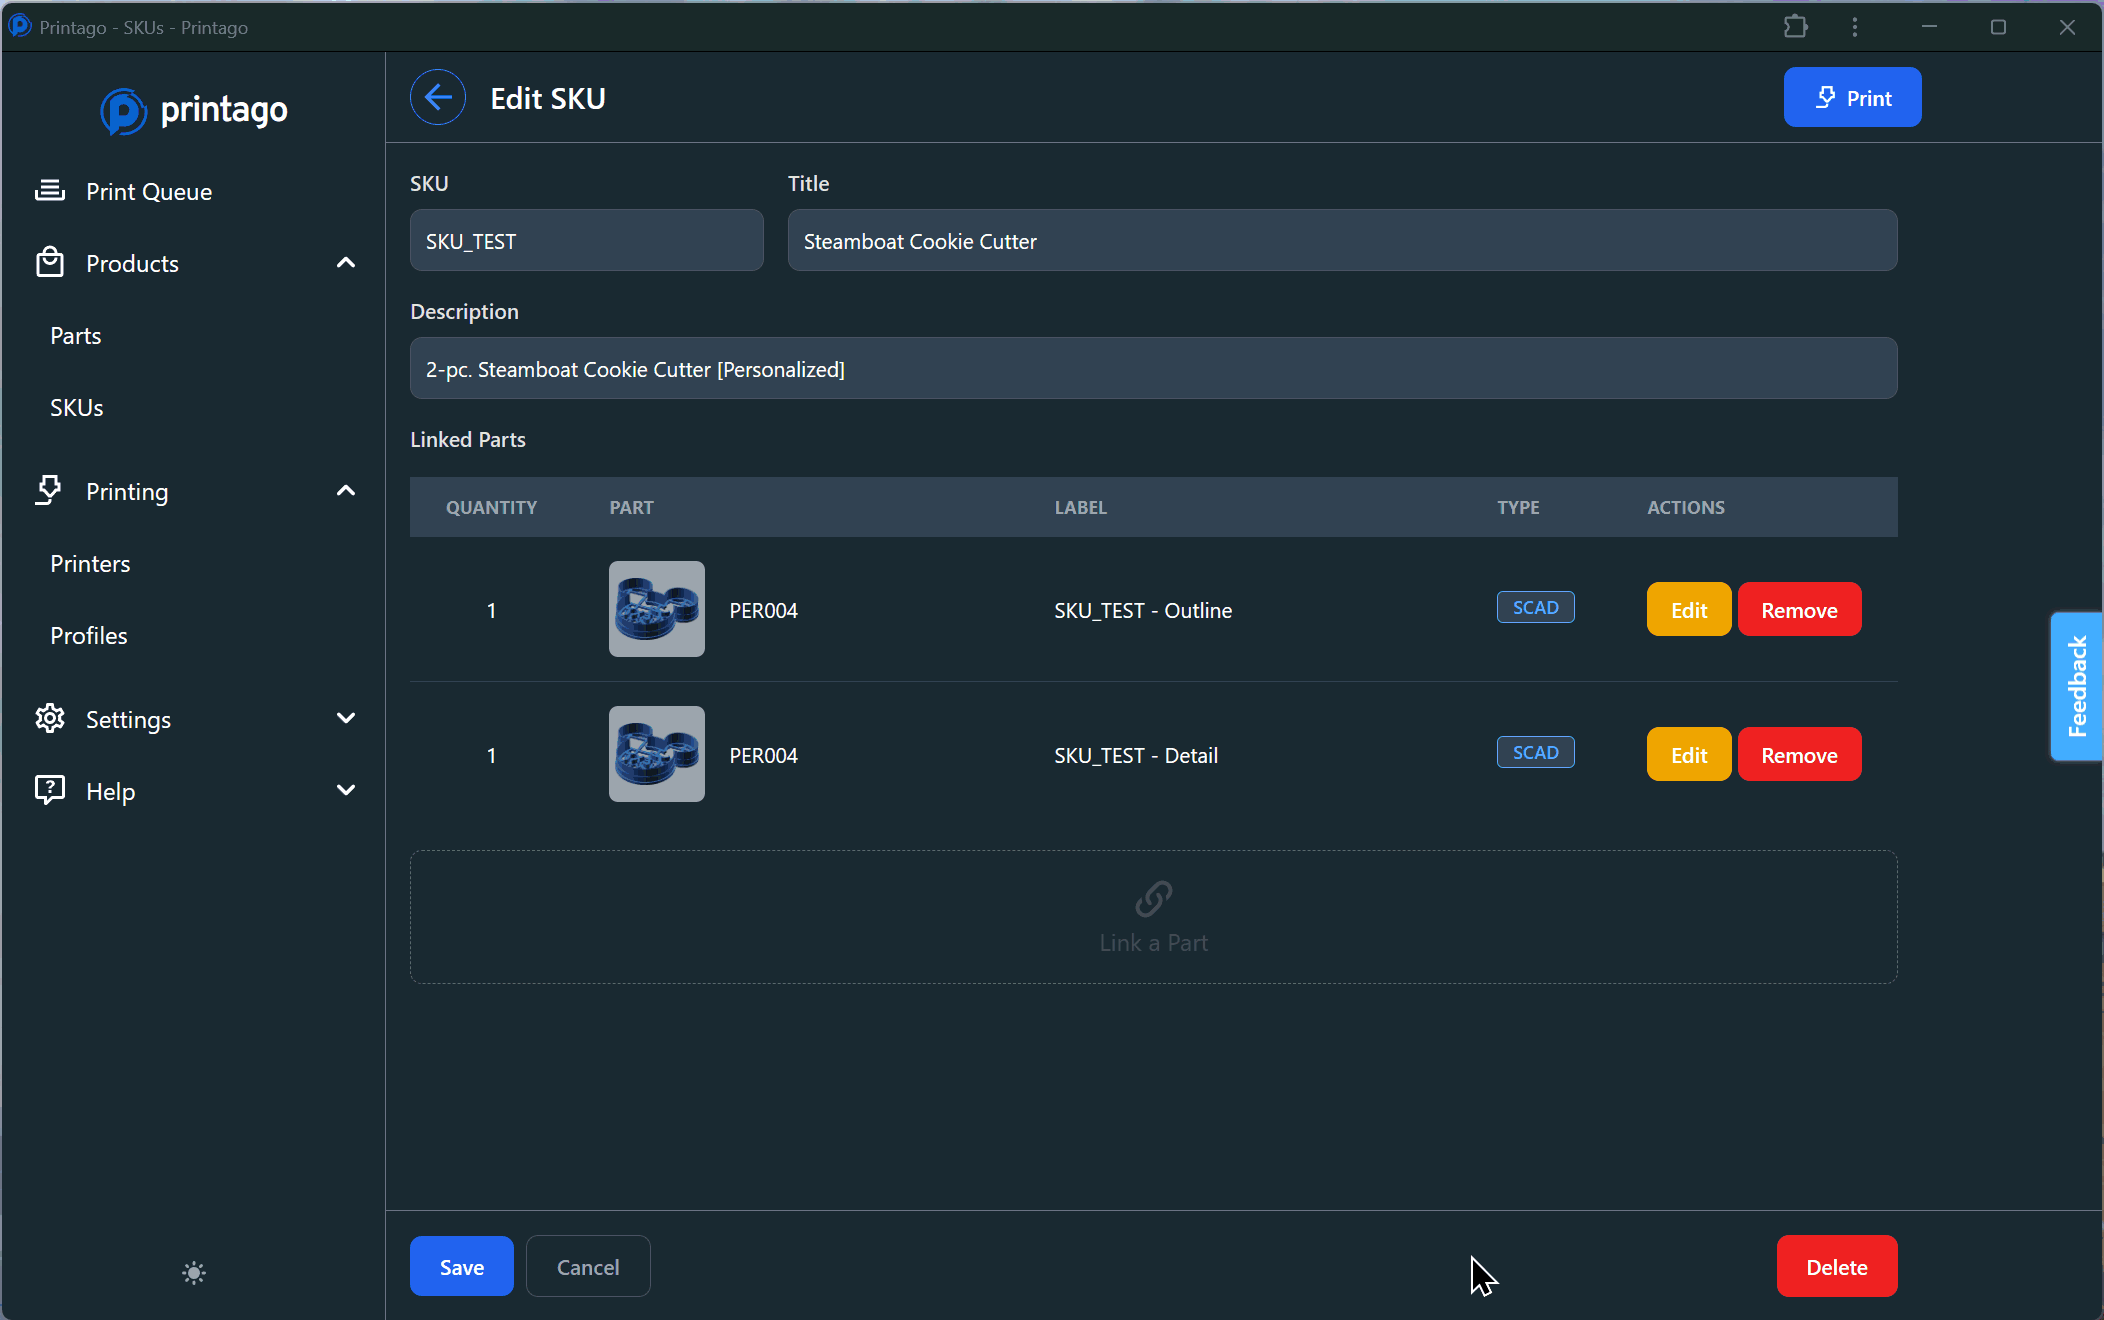Click the back arrow beside Edit SKU
This screenshot has width=2104, height=1320.
tap(438, 97)
